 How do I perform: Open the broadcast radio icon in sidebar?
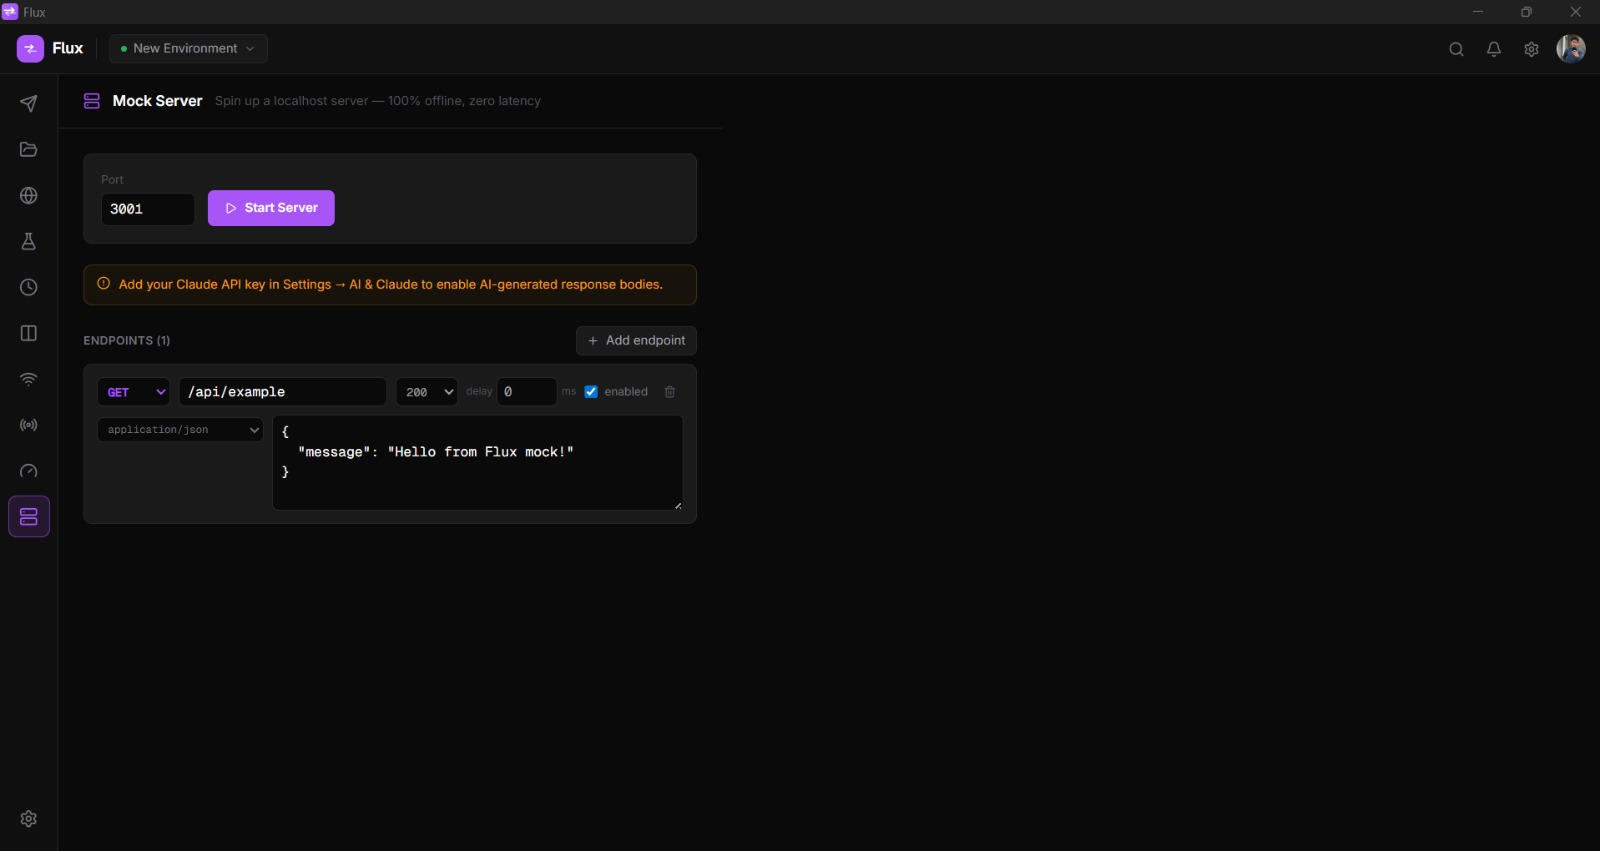[29, 425]
